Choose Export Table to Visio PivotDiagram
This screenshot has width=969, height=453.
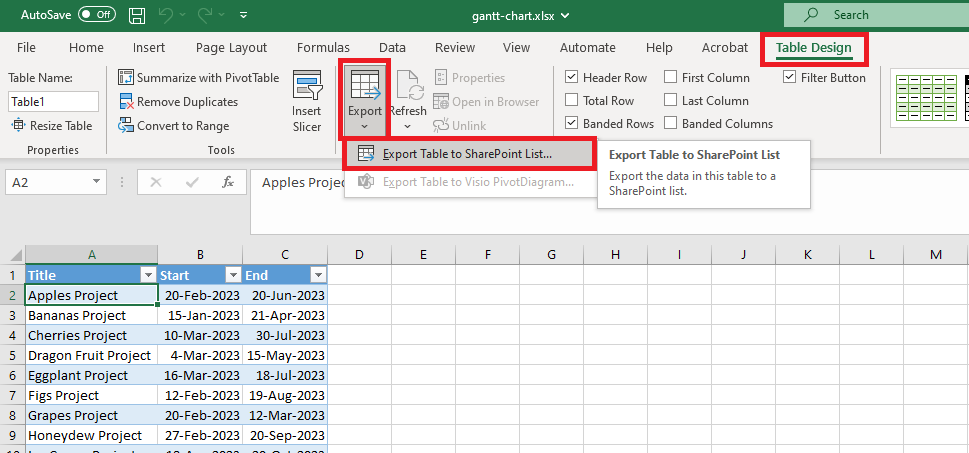tap(470, 182)
